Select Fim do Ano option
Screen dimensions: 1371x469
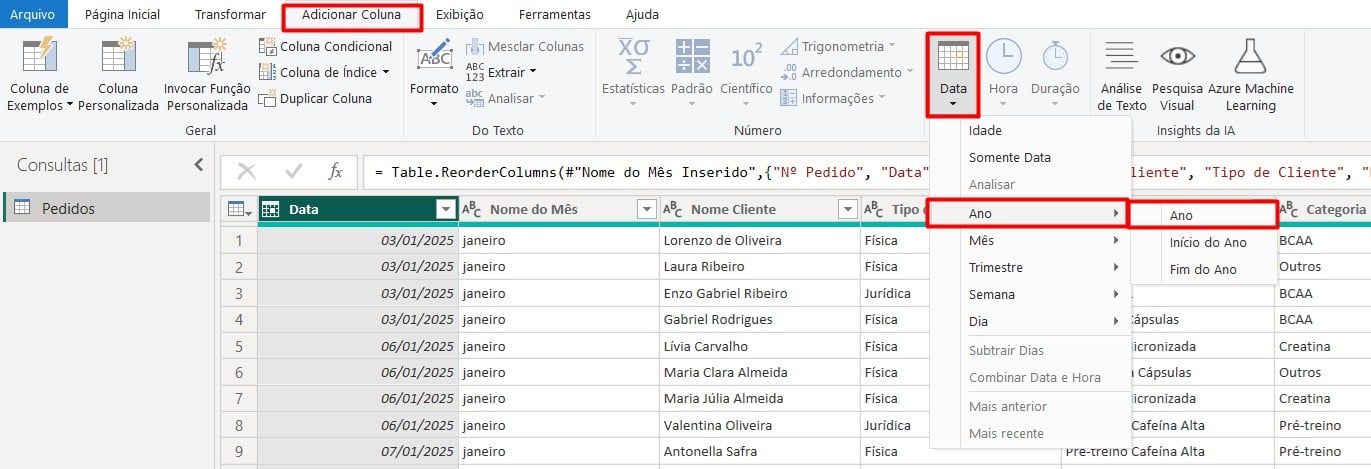pos(1204,269)
